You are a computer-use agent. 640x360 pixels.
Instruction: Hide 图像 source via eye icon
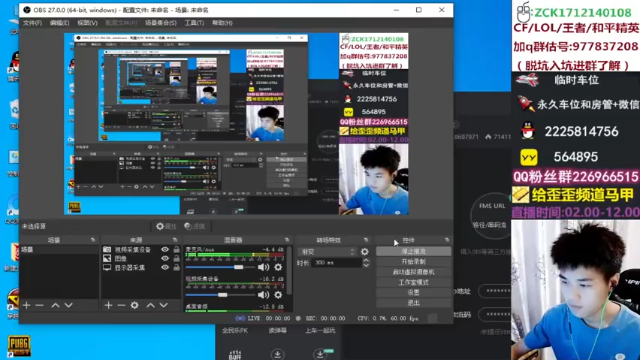click(x=165, y=258)
